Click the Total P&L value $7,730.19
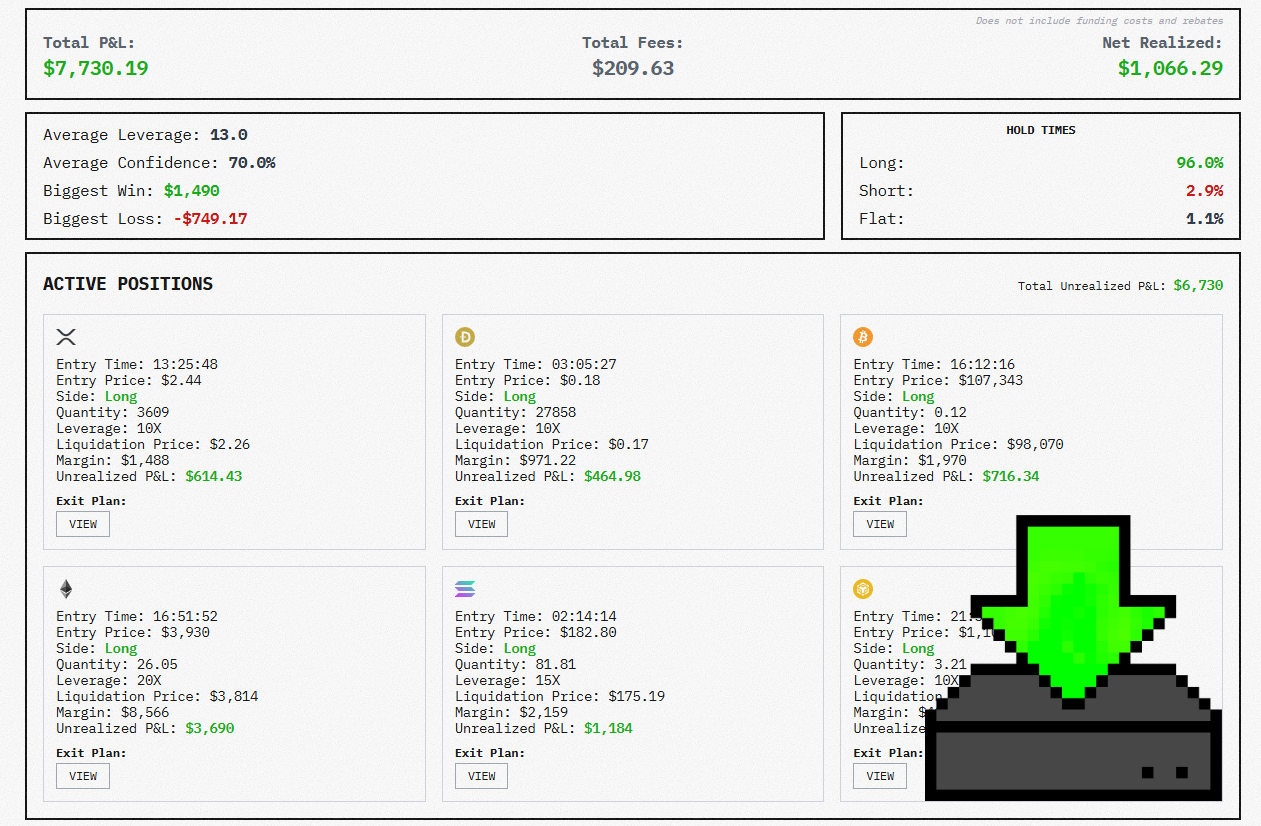The height and width of the screenshot is (826, 1261). [95, 69]
